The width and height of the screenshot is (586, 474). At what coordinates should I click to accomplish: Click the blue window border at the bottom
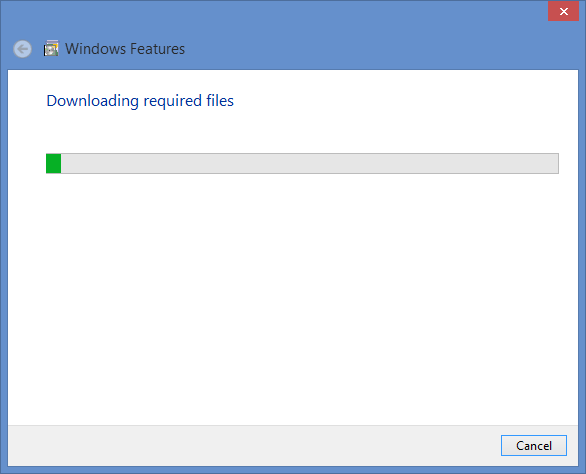point(293,470)
